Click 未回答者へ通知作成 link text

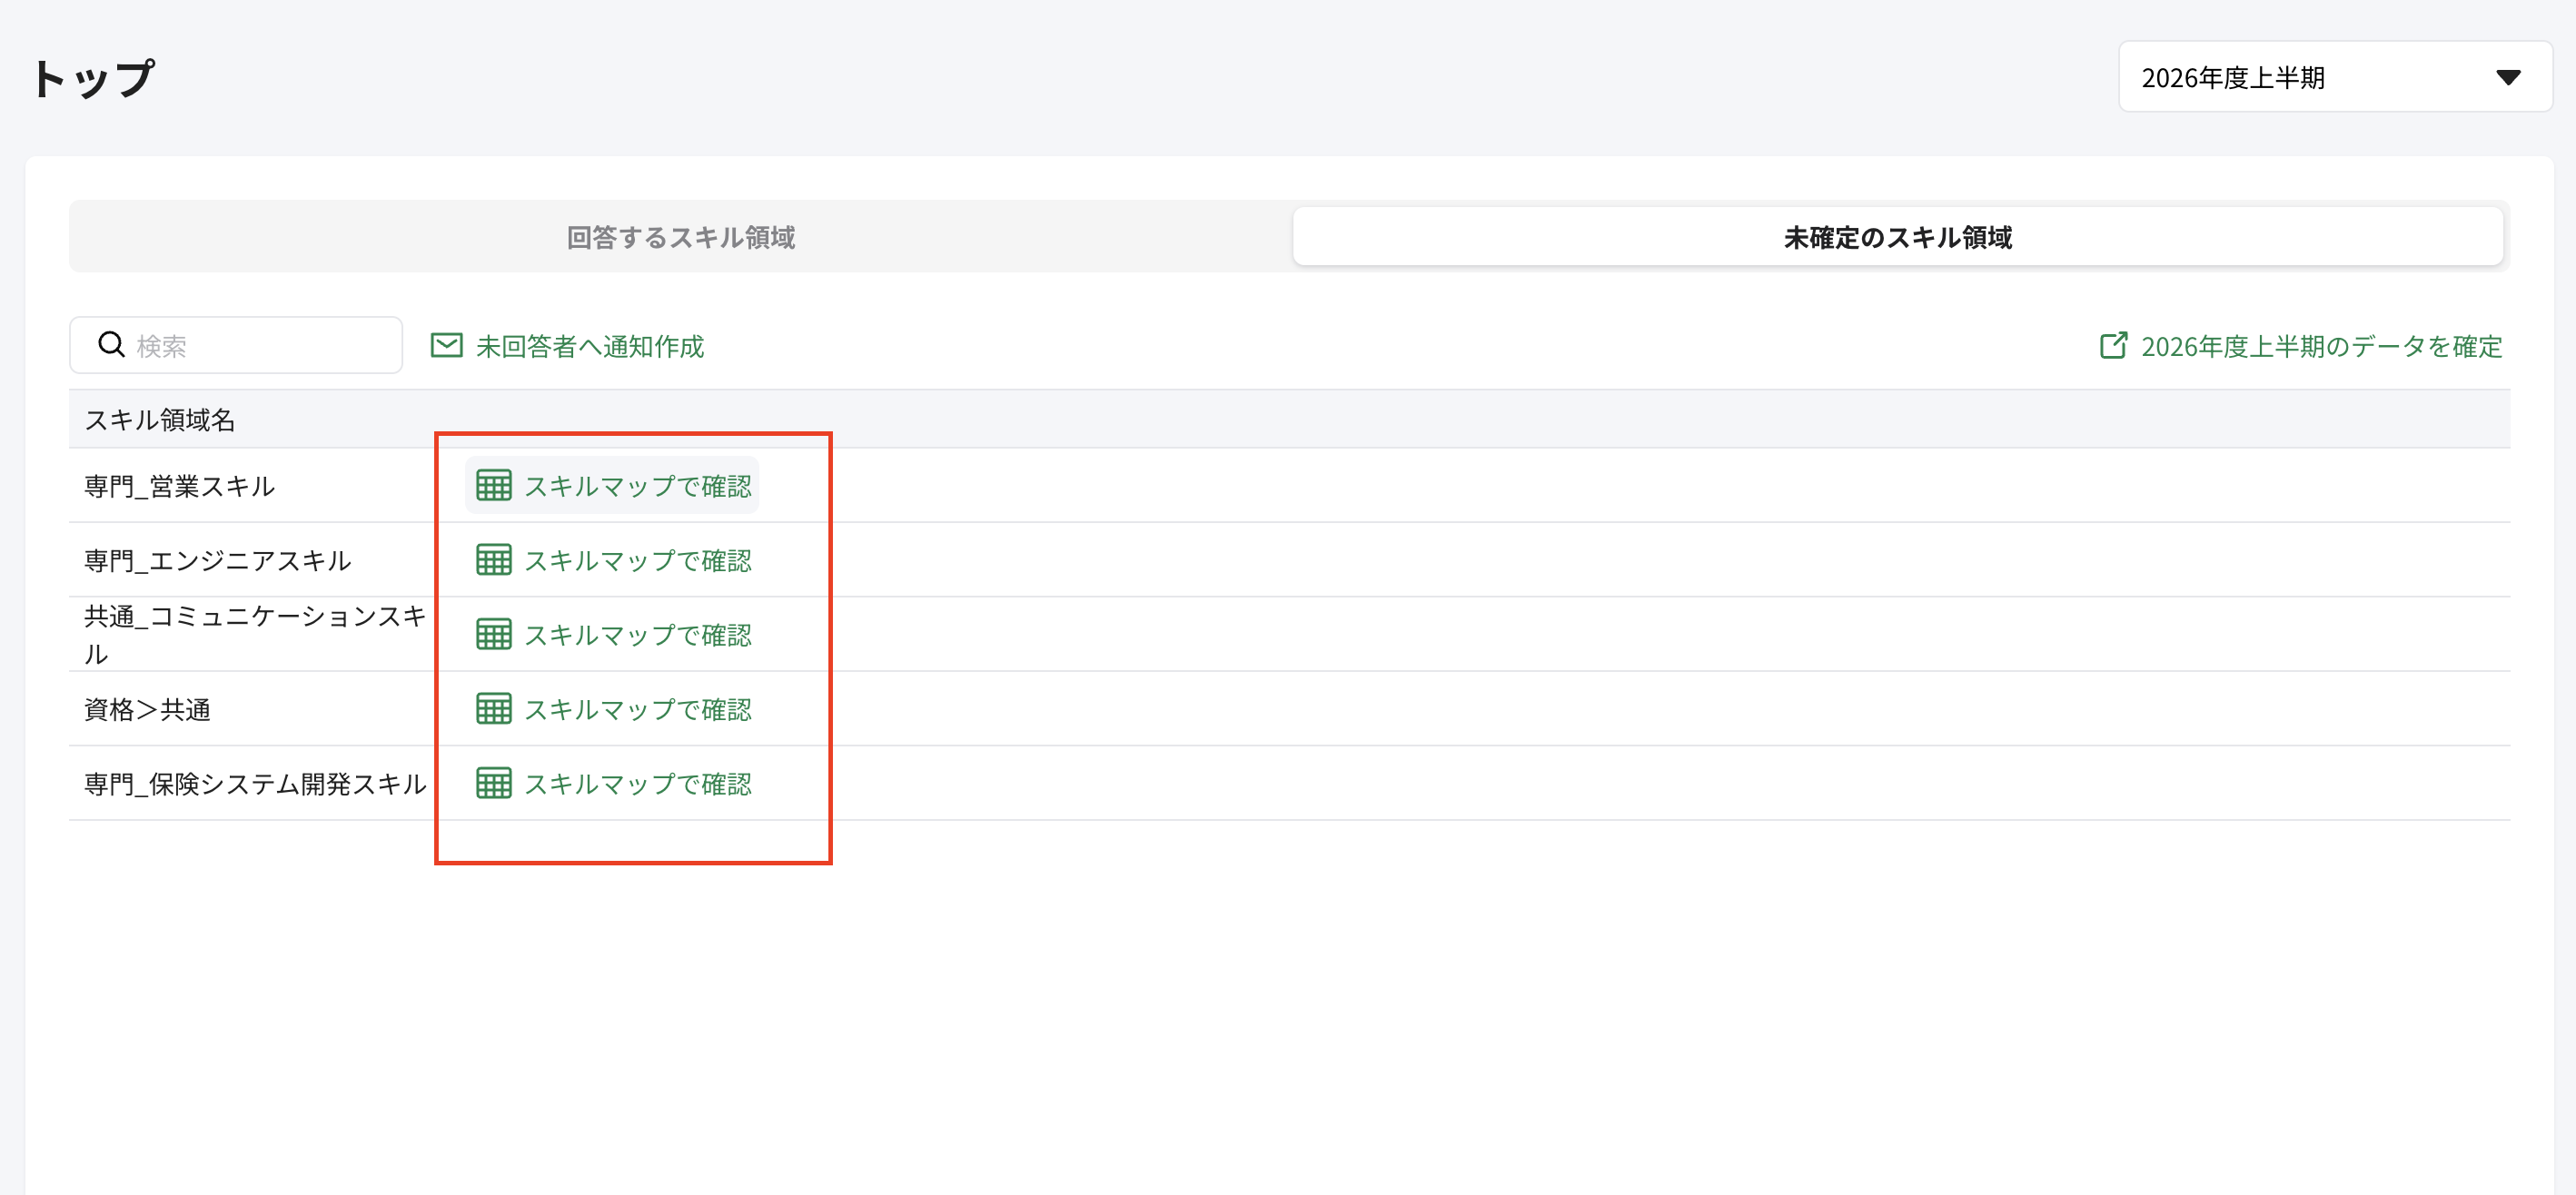(590, 346)
